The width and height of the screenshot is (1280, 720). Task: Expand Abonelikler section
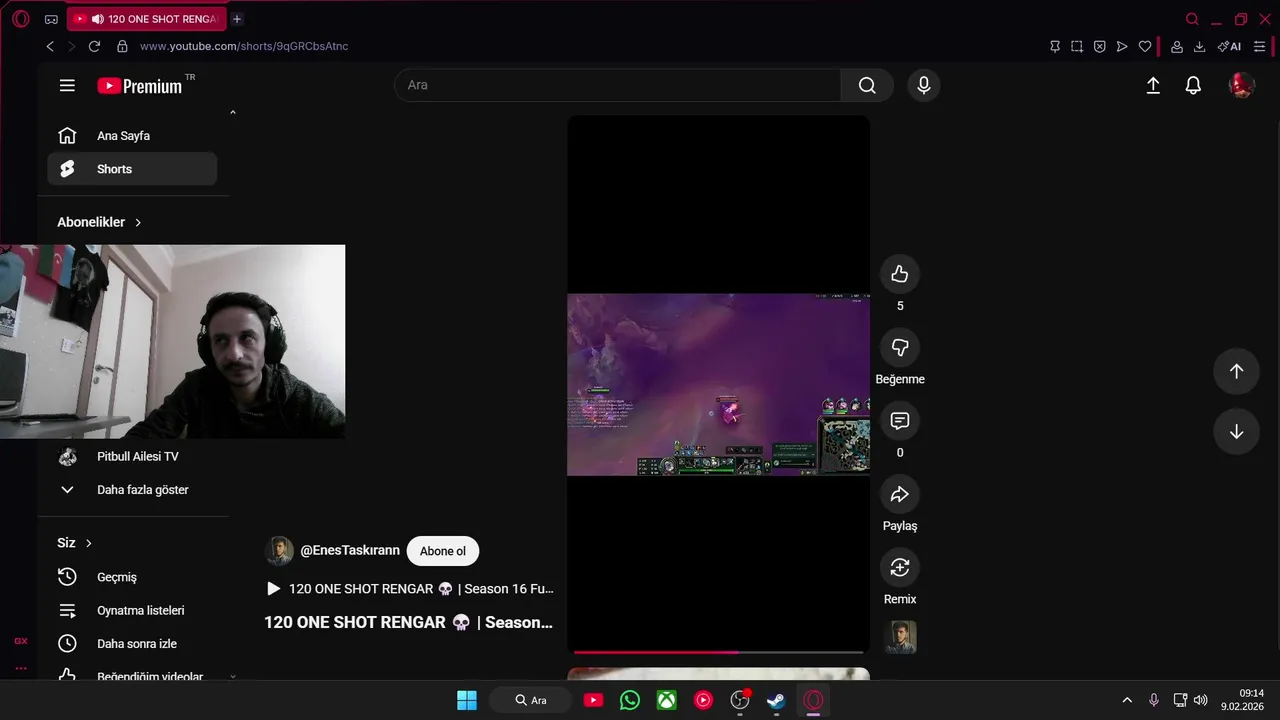[99, 222]
